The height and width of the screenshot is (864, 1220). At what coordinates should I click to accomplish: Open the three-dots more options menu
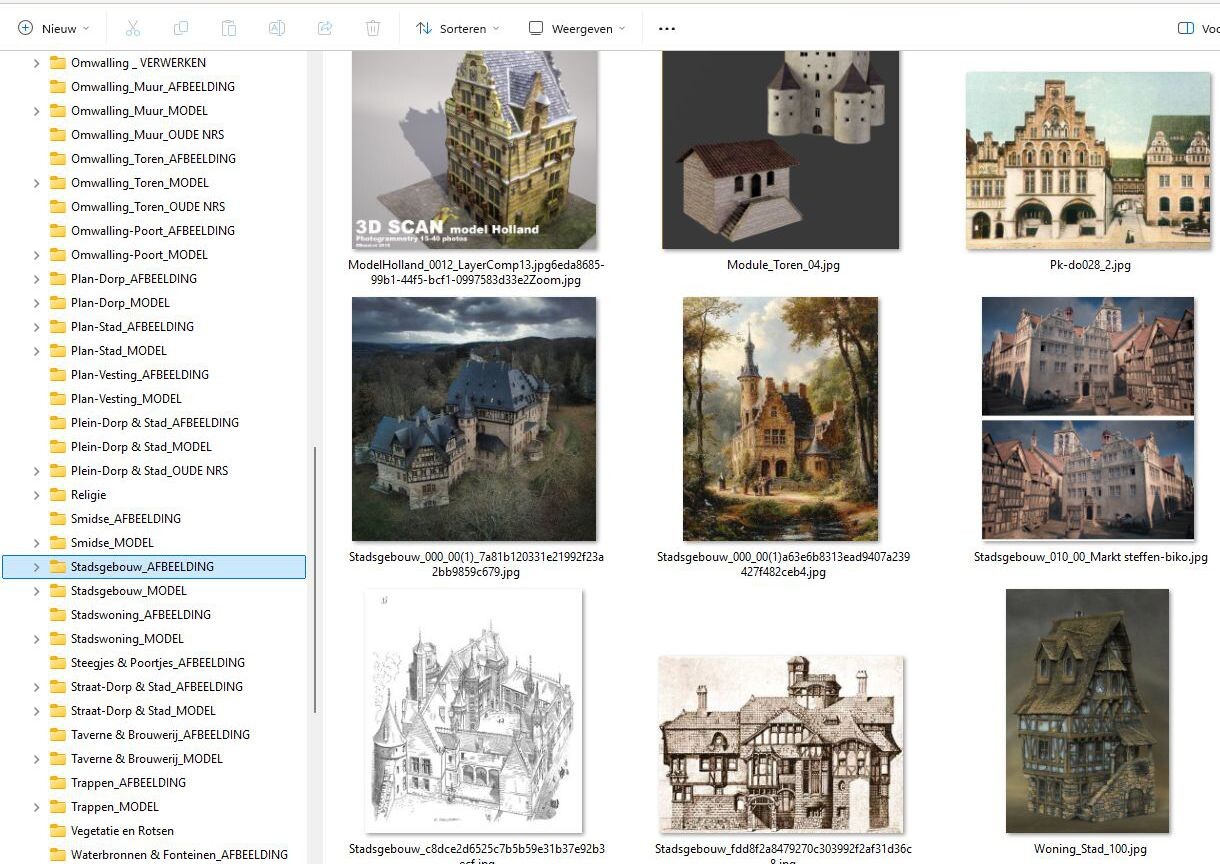[667, 29]
